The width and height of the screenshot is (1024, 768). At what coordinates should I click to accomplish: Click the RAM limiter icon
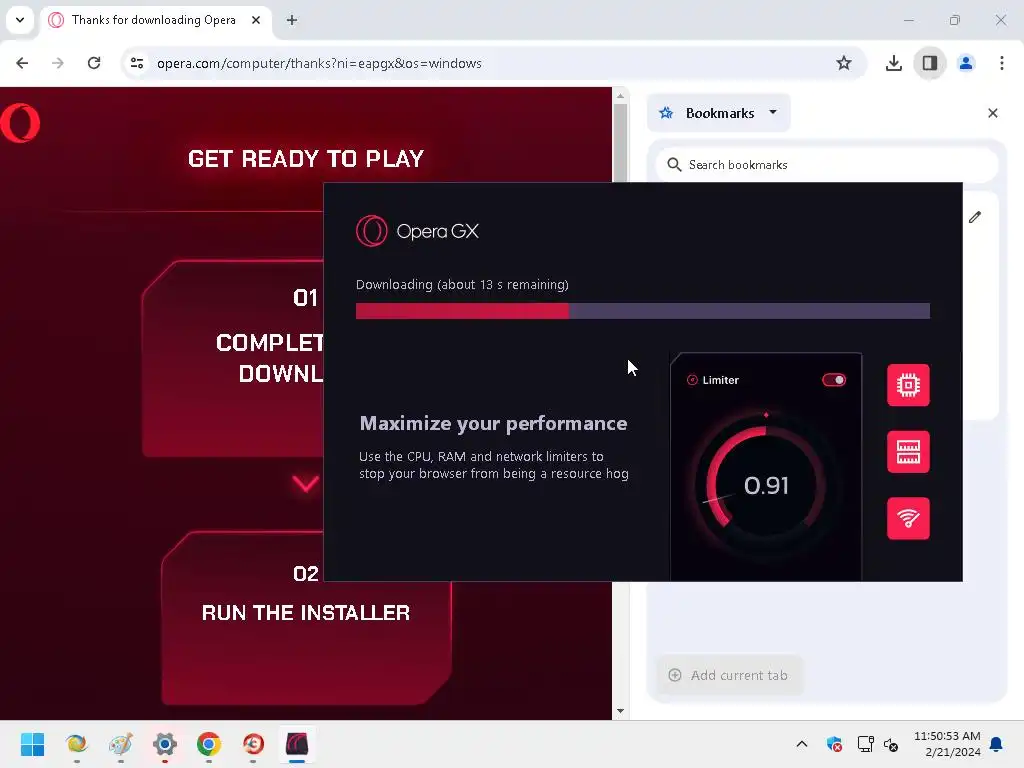[908, 452]
